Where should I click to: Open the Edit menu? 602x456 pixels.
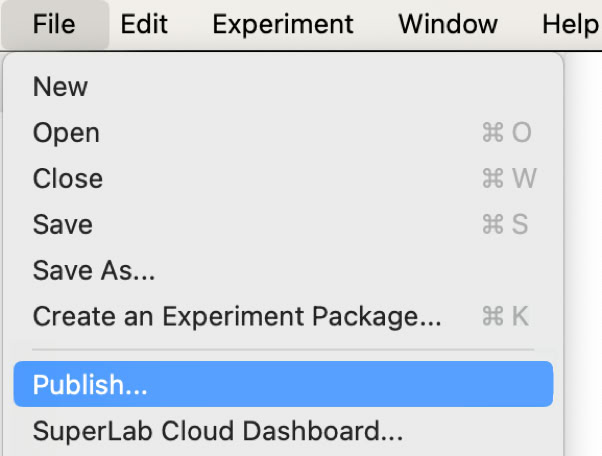(x=144, y=23)
